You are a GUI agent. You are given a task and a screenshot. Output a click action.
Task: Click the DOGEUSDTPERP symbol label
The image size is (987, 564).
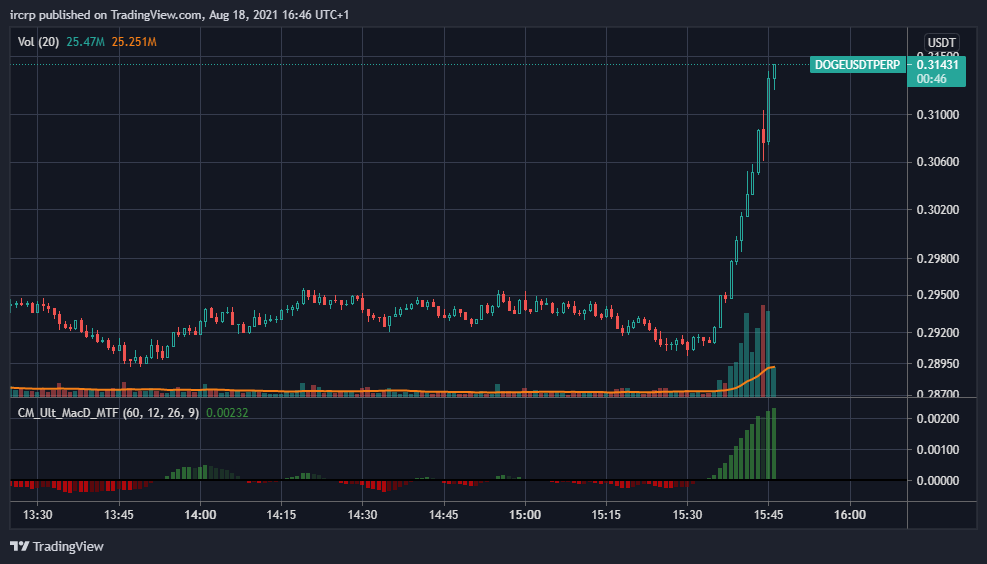point(857,65)
